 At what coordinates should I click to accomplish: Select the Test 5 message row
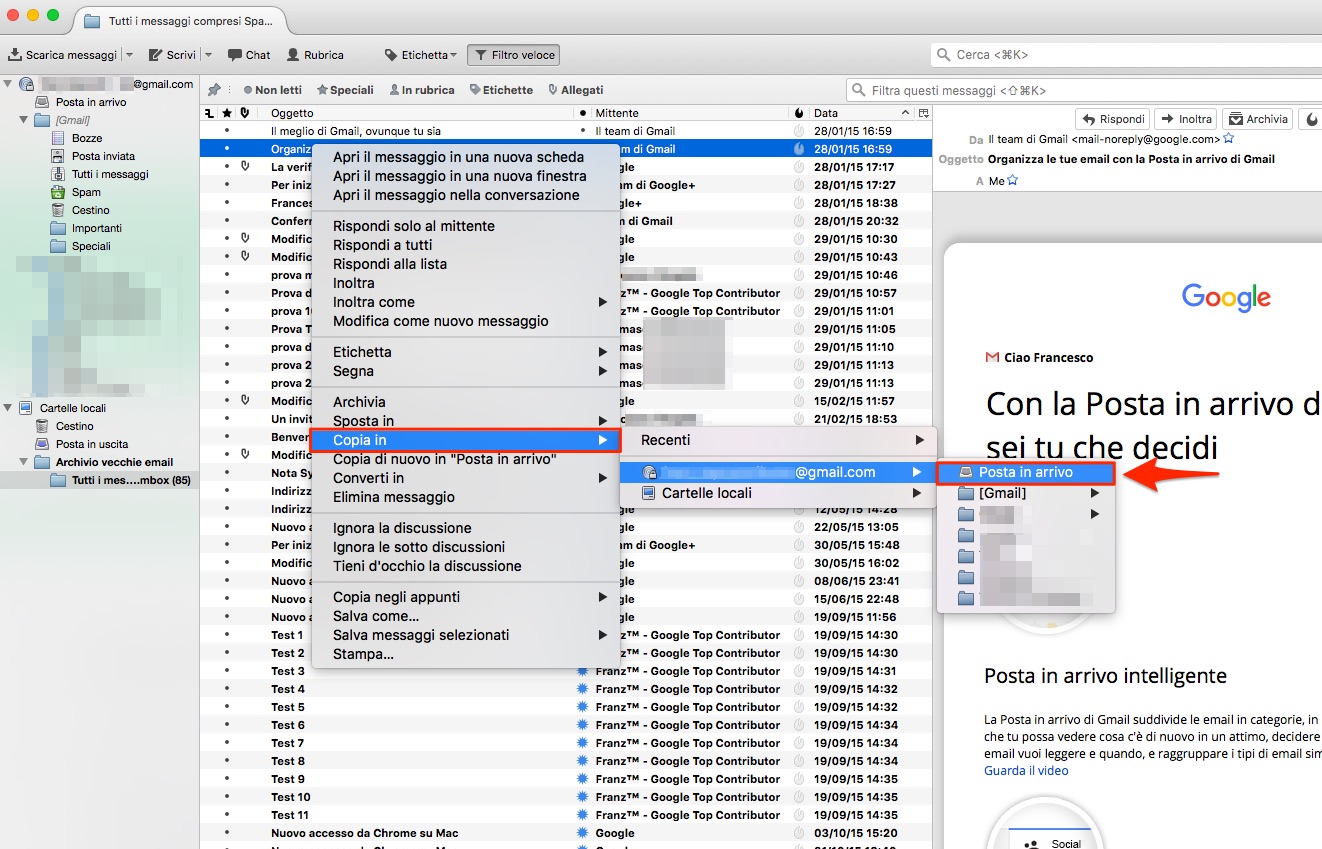tap(566, 707)
